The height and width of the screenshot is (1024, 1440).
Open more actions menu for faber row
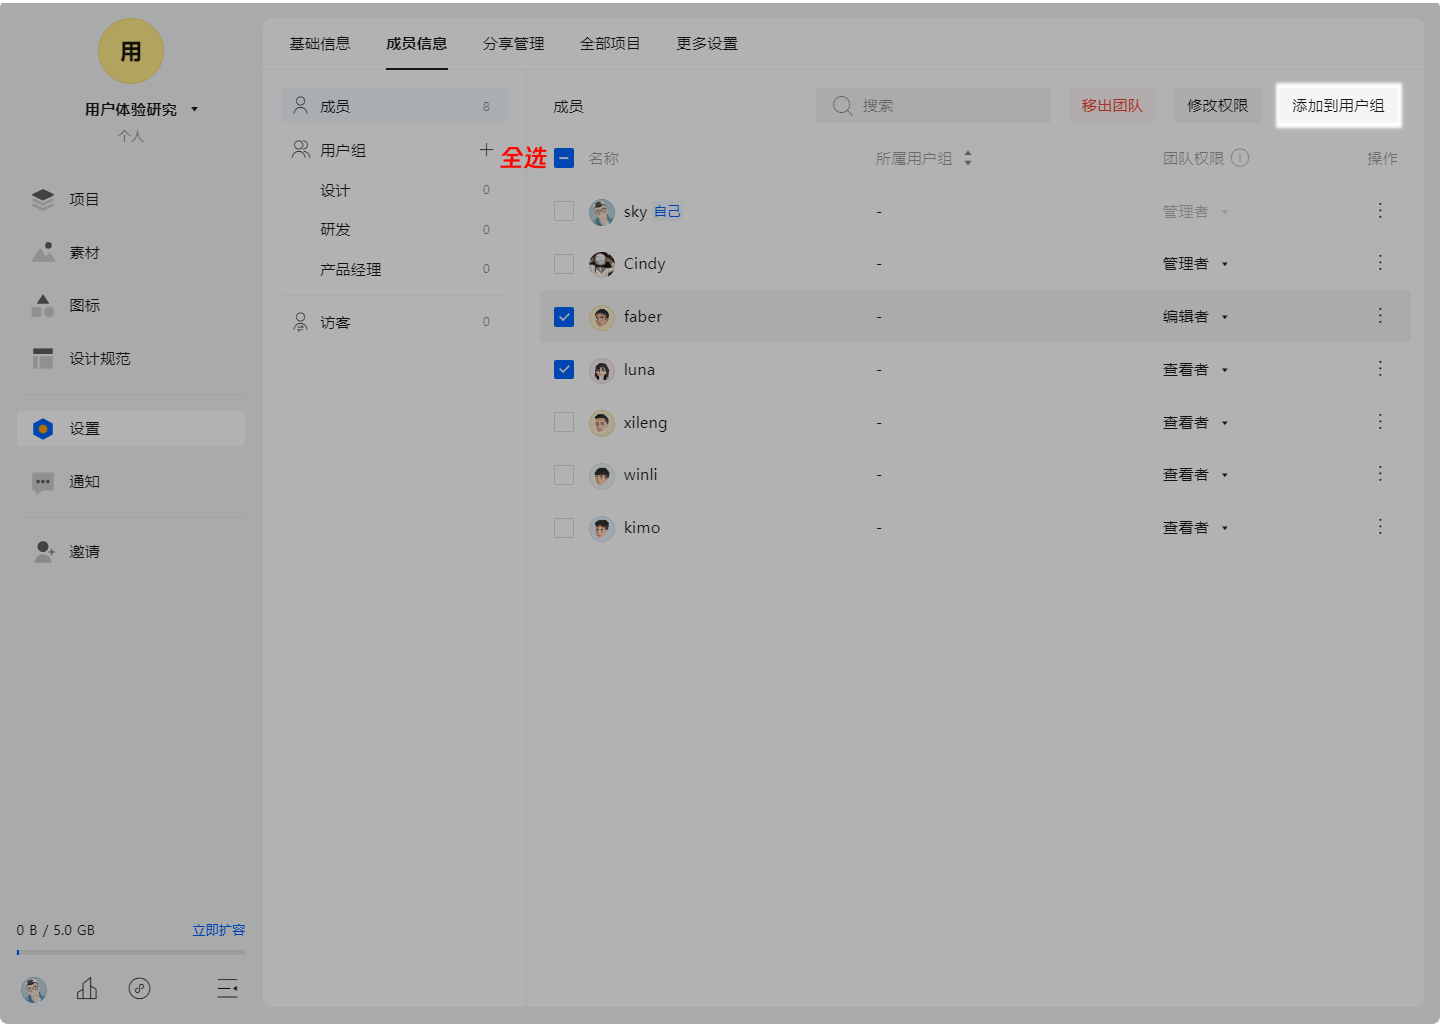click(x=1380, y=315)
